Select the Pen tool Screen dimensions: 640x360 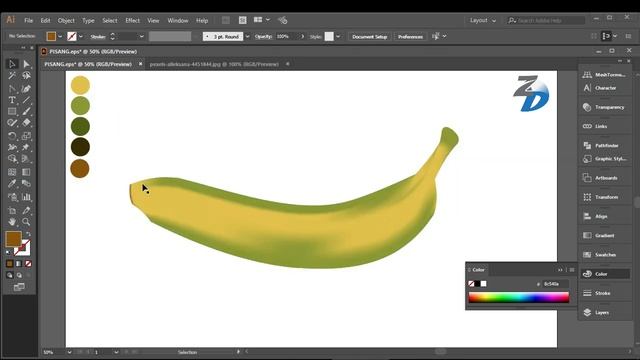click(x=12, y=89)
